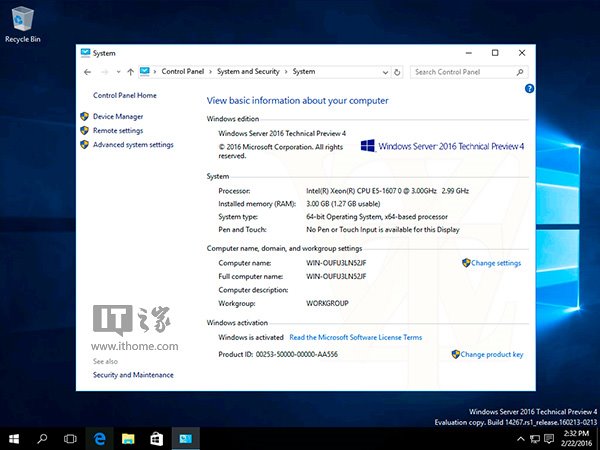Open Device Manager link

(118, 116)
